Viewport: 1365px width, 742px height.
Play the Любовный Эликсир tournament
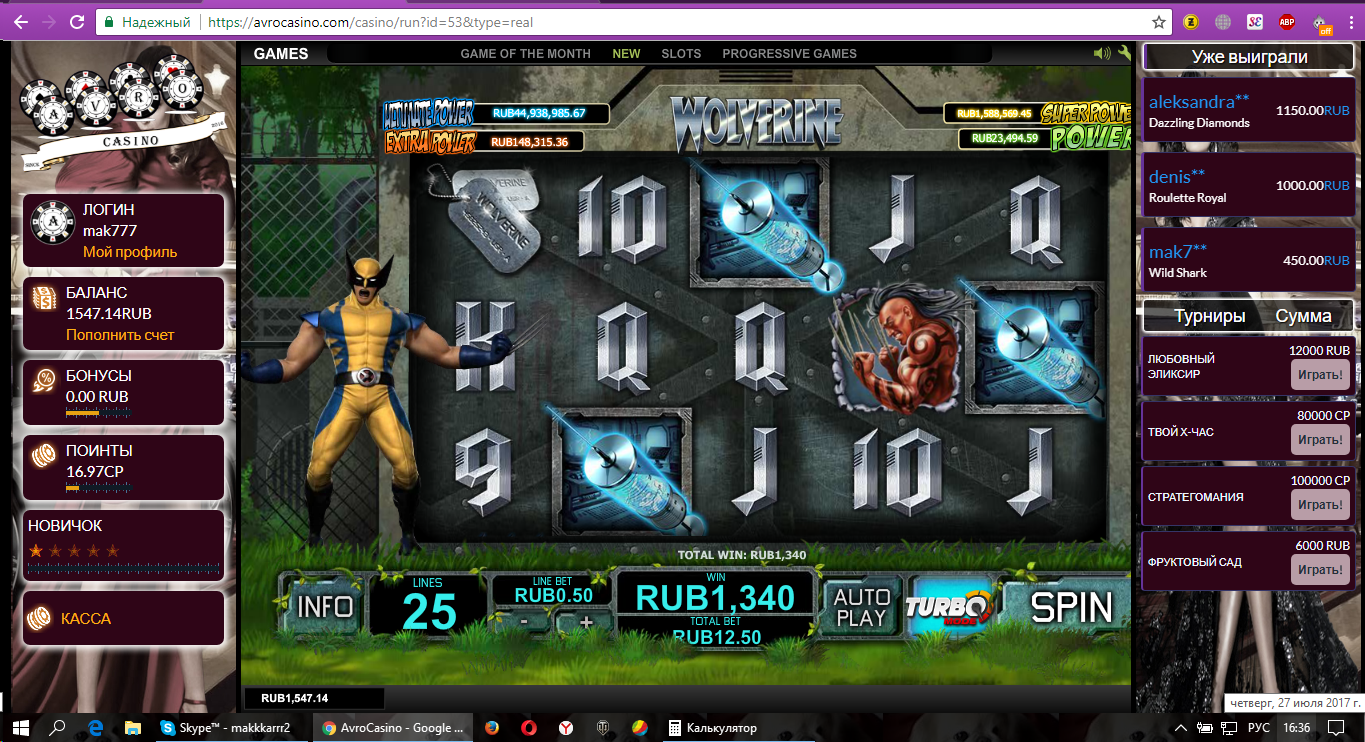[x=1321, y=375]
